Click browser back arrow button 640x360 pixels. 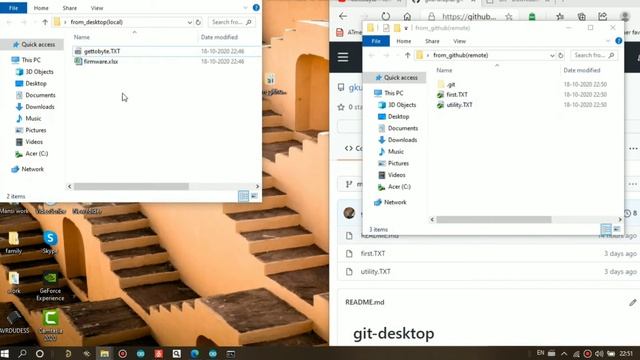click(343, 16)
